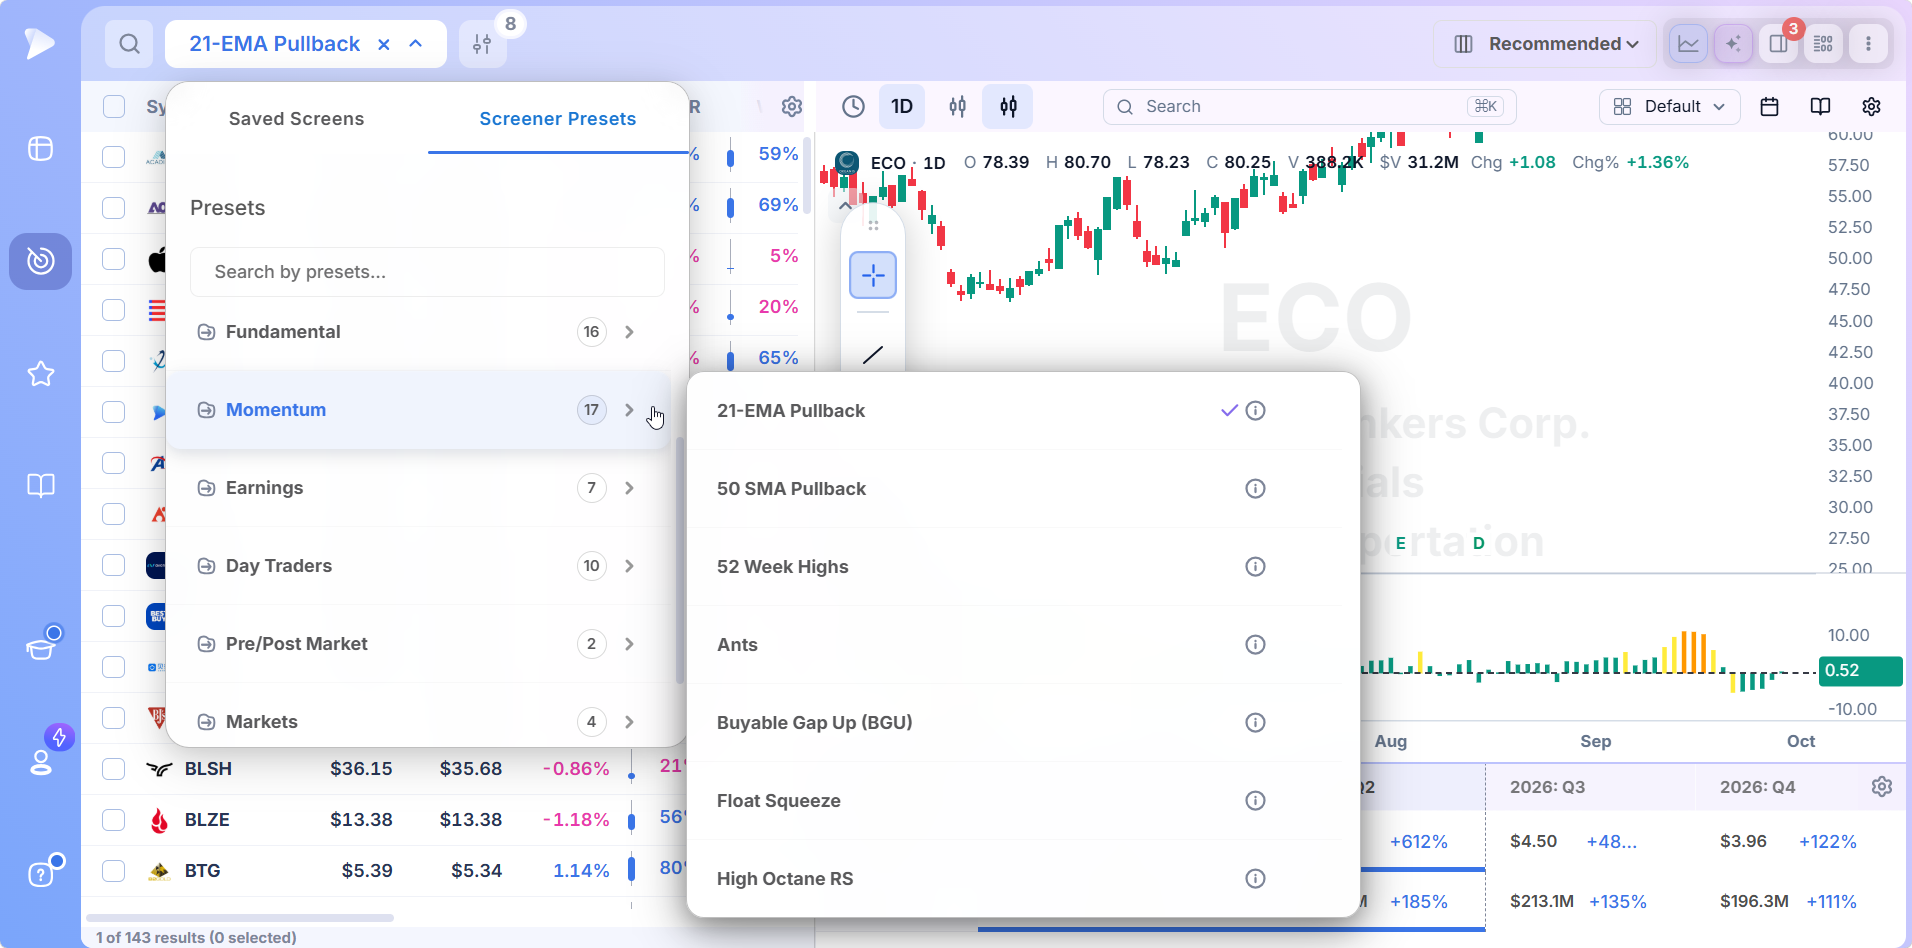Open the screener filters sliders icon
The height and width of the screenshot is (948, 1912).
click(x=482, y=44)
